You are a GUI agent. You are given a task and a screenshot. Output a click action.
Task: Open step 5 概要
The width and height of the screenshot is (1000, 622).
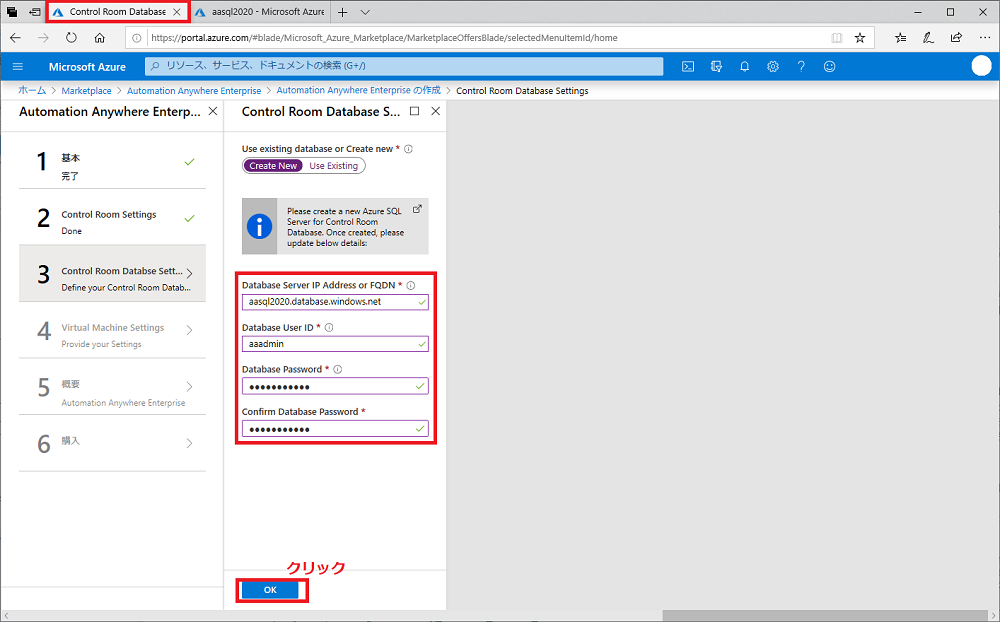tap(112, 387)
